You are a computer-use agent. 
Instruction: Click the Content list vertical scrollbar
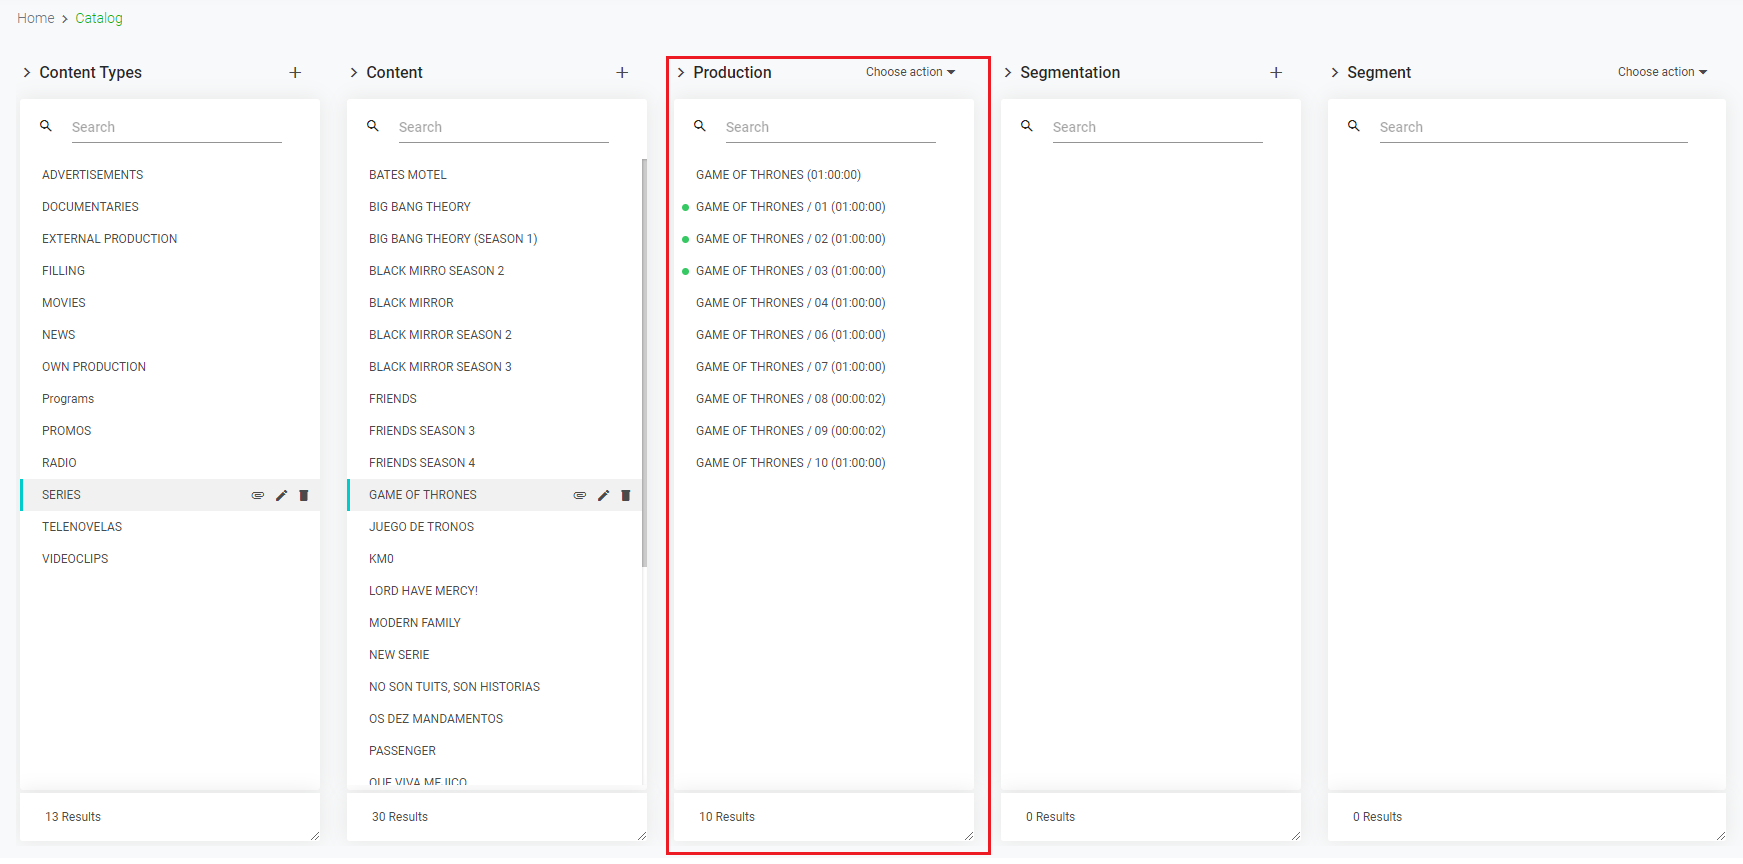(x=644, y=360)
